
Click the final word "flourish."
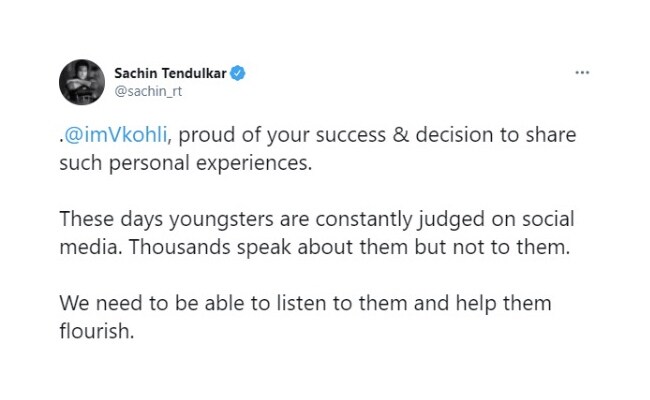97,331
